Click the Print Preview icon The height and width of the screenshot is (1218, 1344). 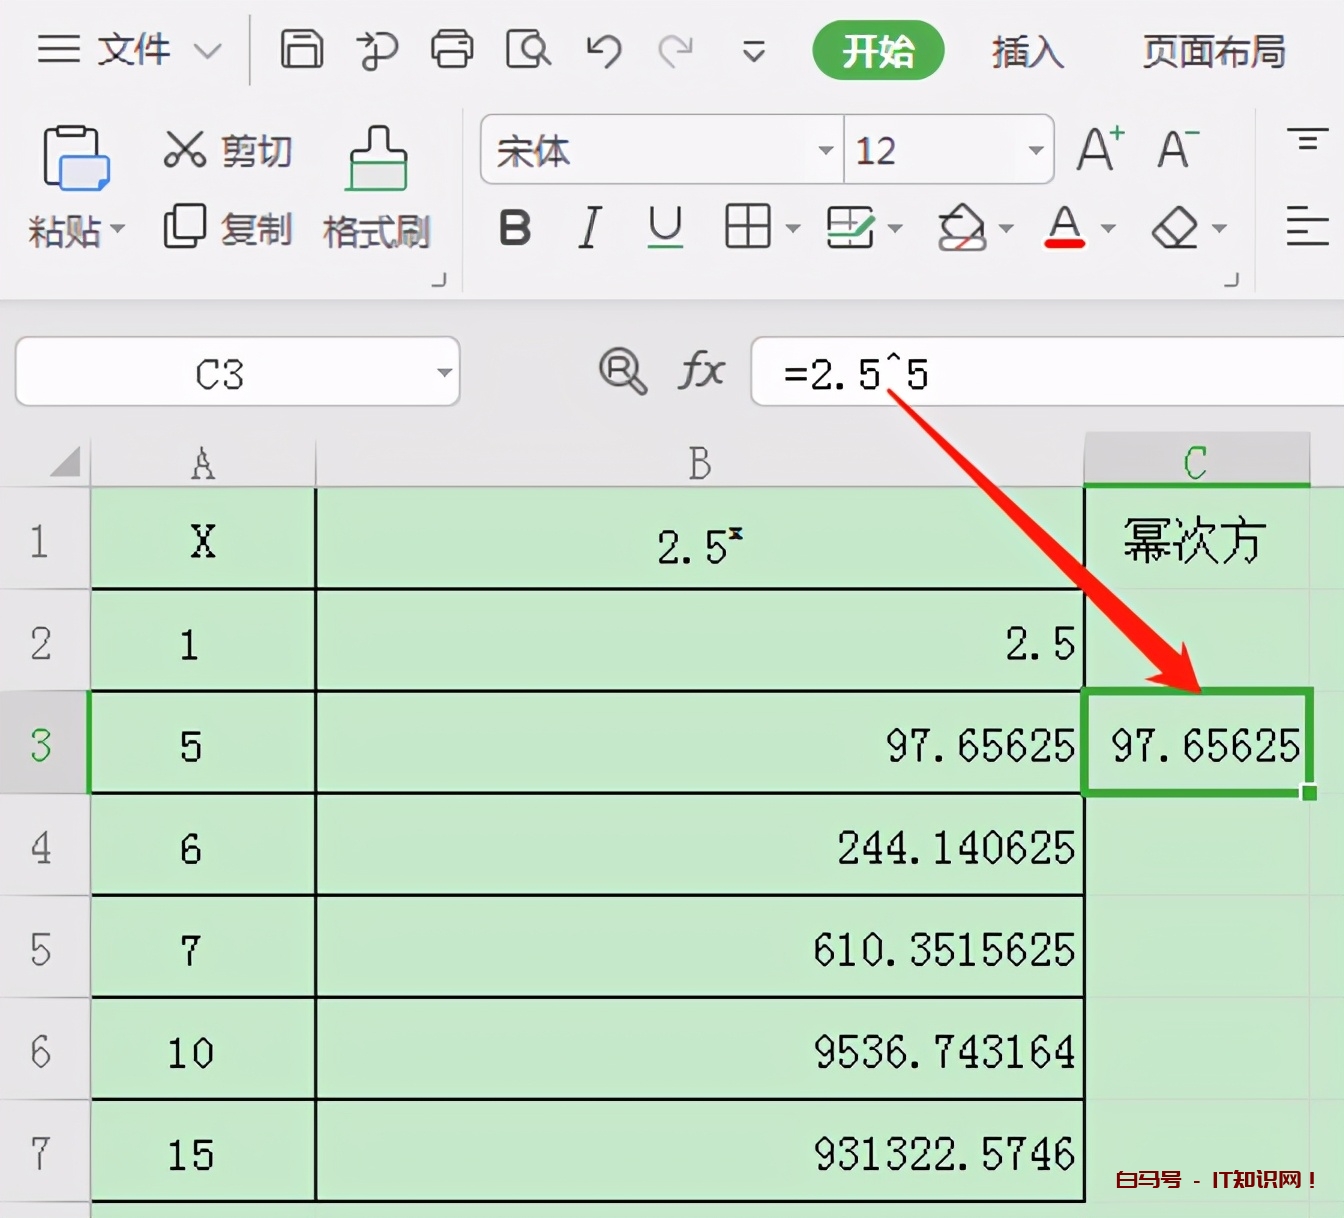528,48
